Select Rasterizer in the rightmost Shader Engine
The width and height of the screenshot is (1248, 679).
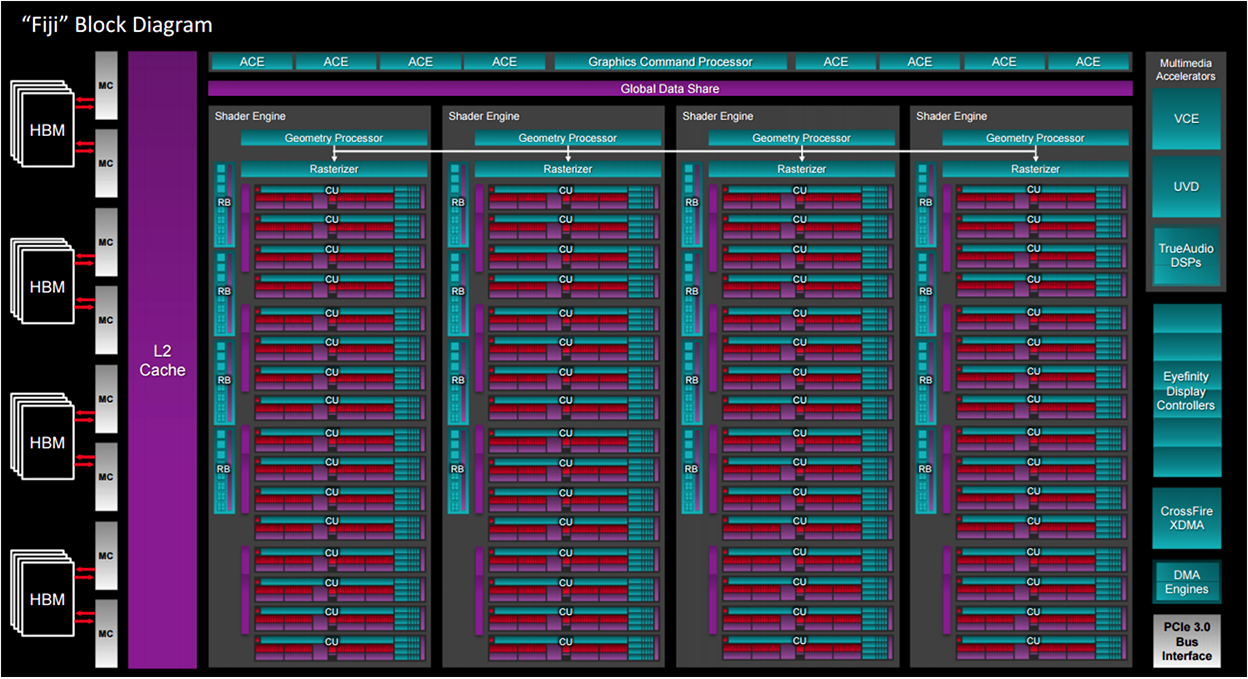click(1035, 169)
